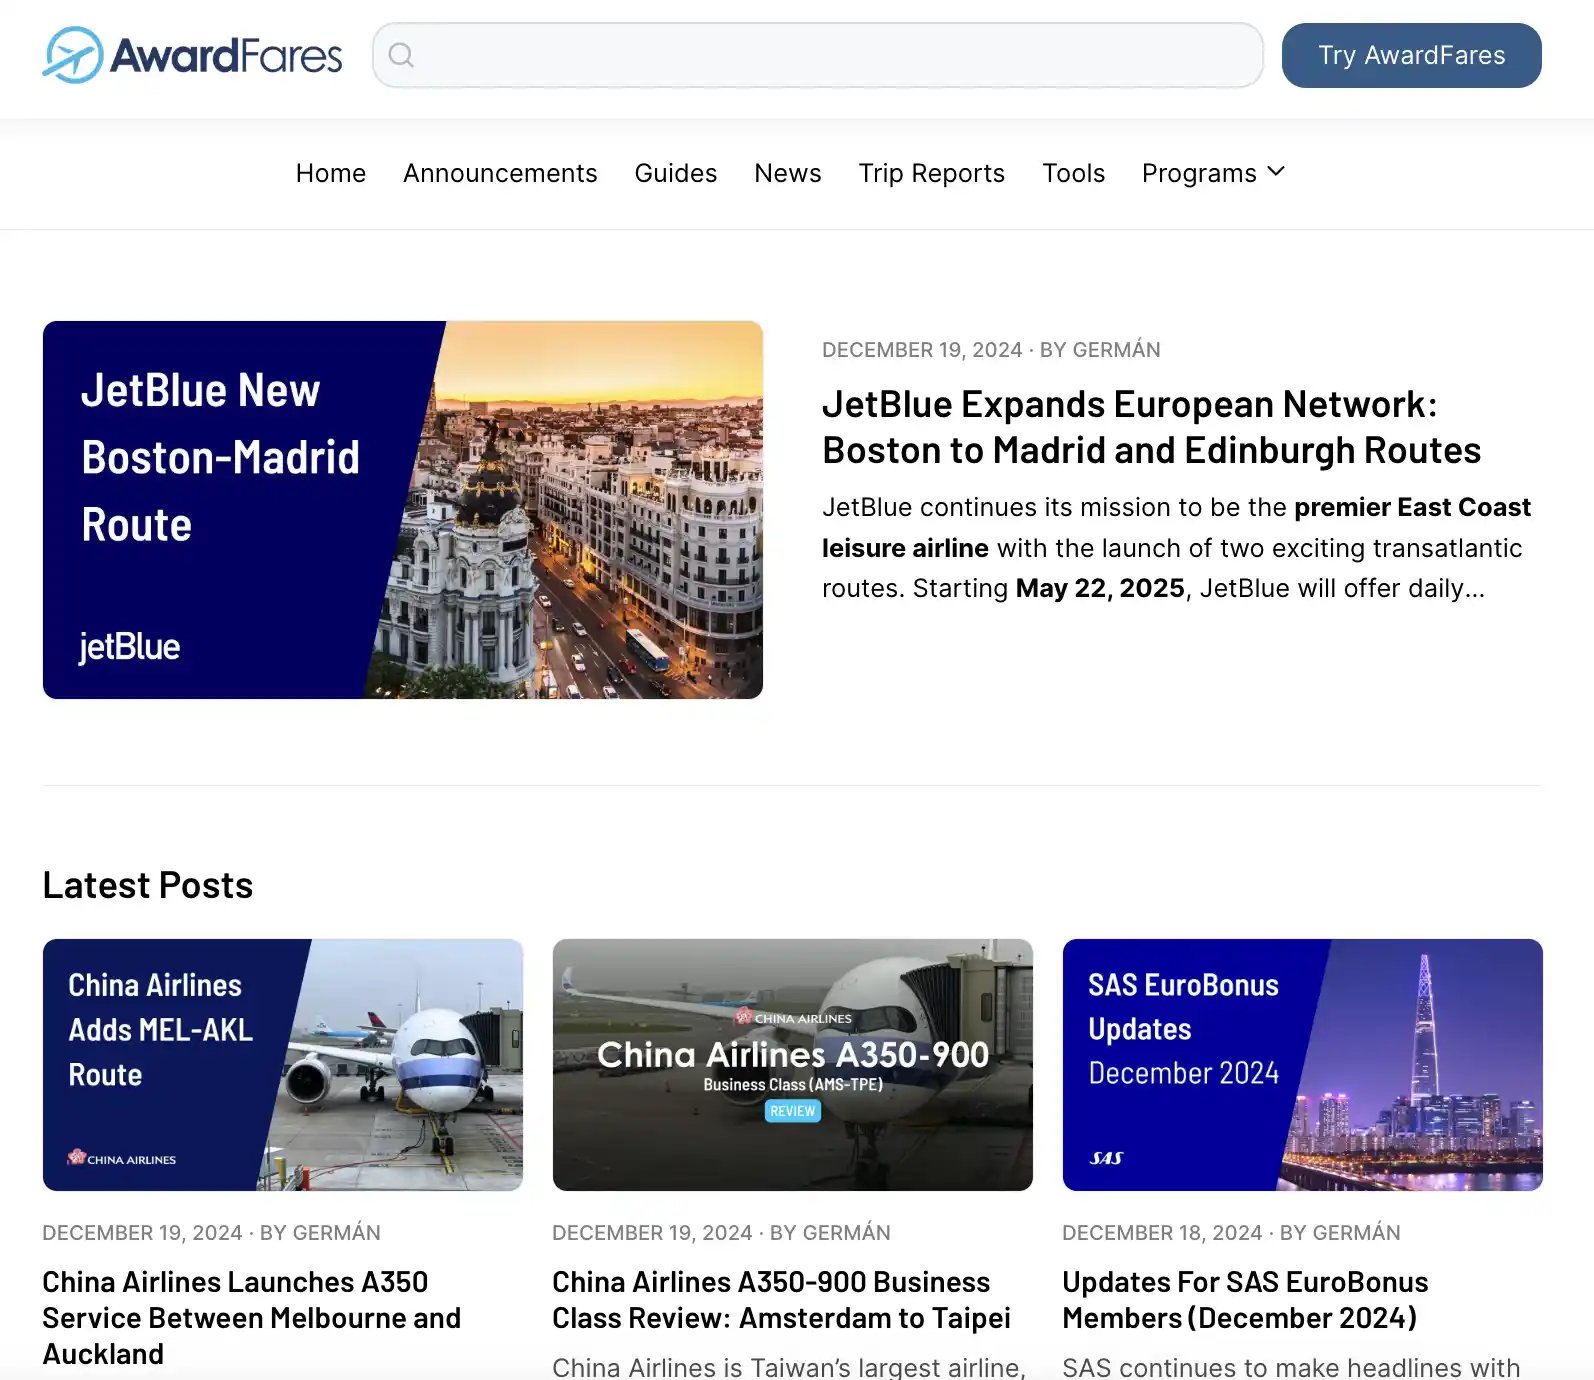Open the JetBlue Boston-Madrid featured image
The width and height of the screenshot is (1594, 1380).
click(x=403, y=510)
